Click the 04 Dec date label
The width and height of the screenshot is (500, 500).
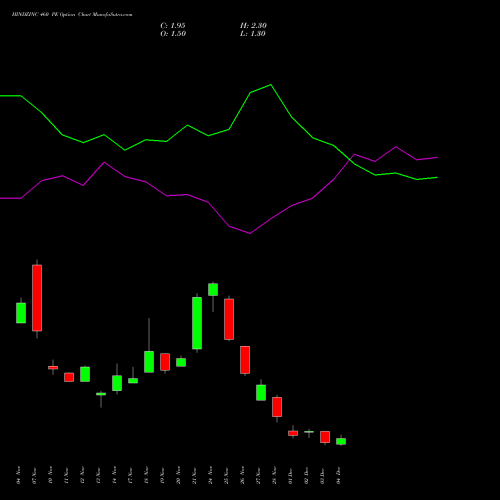coord(338,476)
